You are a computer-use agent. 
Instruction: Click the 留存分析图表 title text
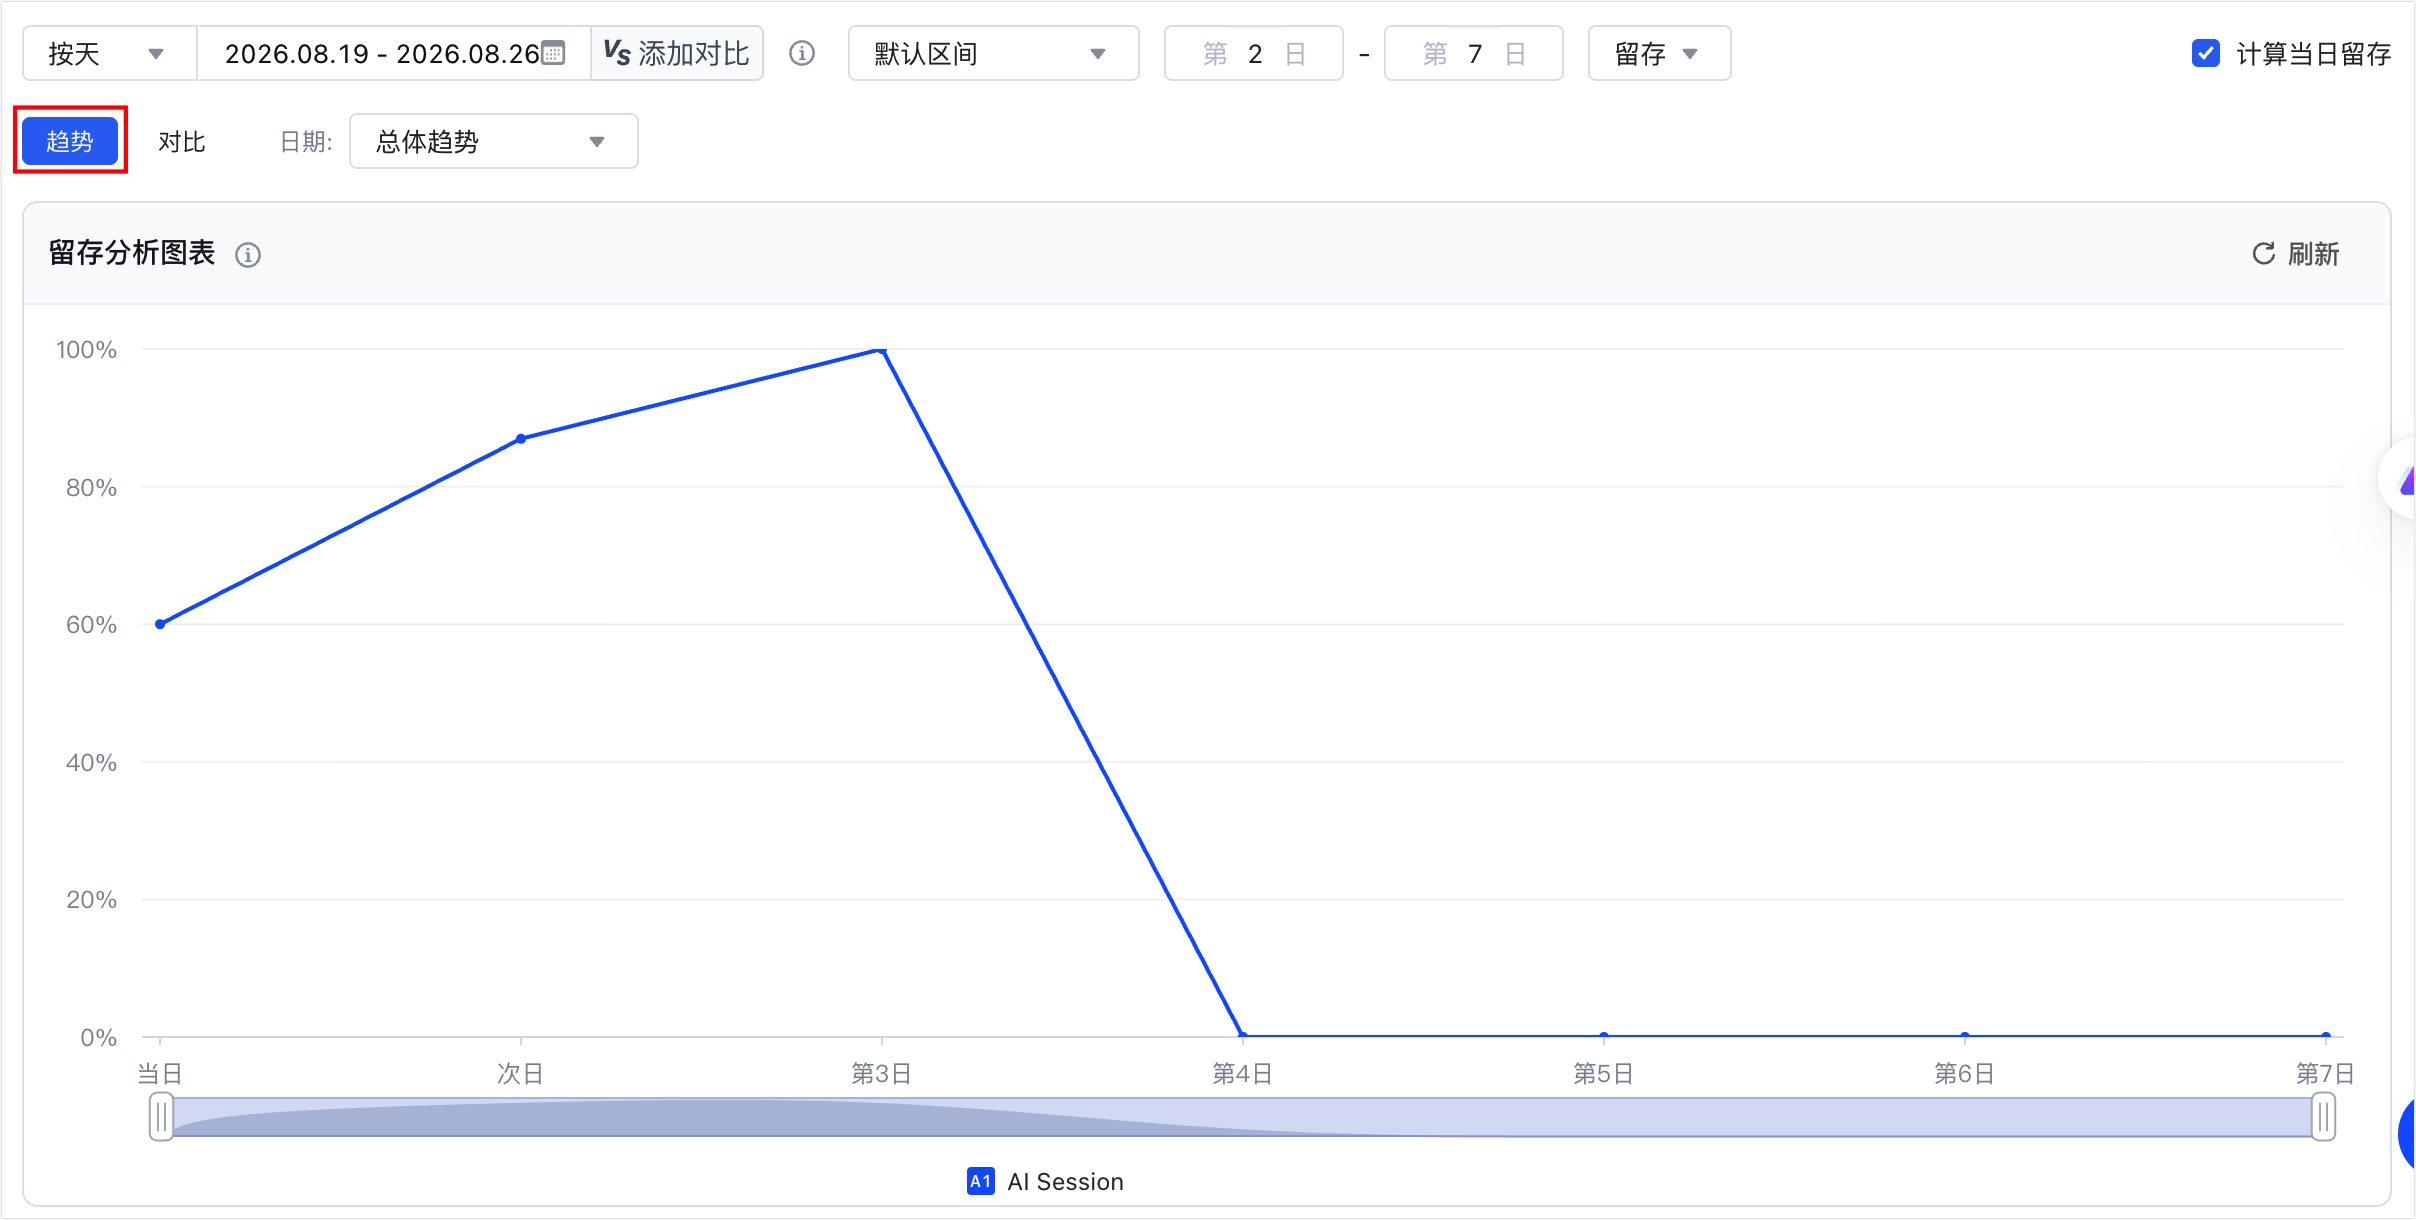pyautogui.click(x=132, y=253)
